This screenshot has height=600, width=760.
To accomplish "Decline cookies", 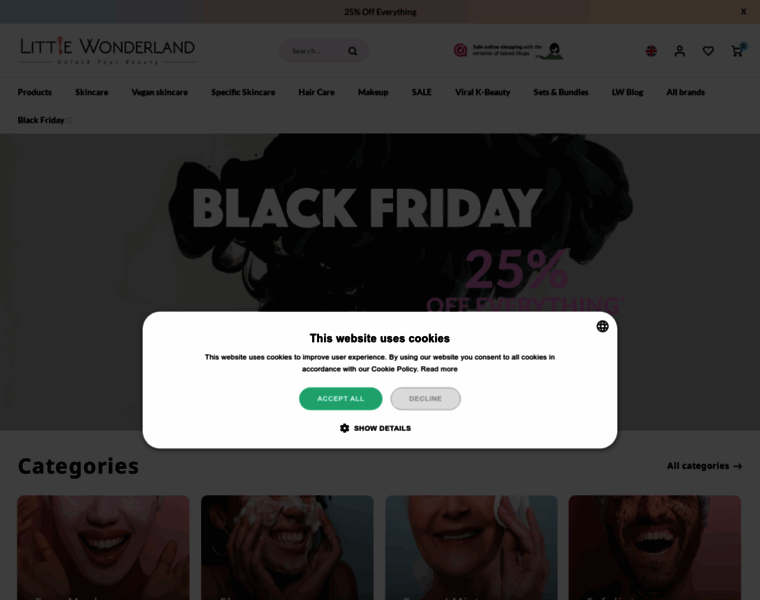I will point(425,398).
